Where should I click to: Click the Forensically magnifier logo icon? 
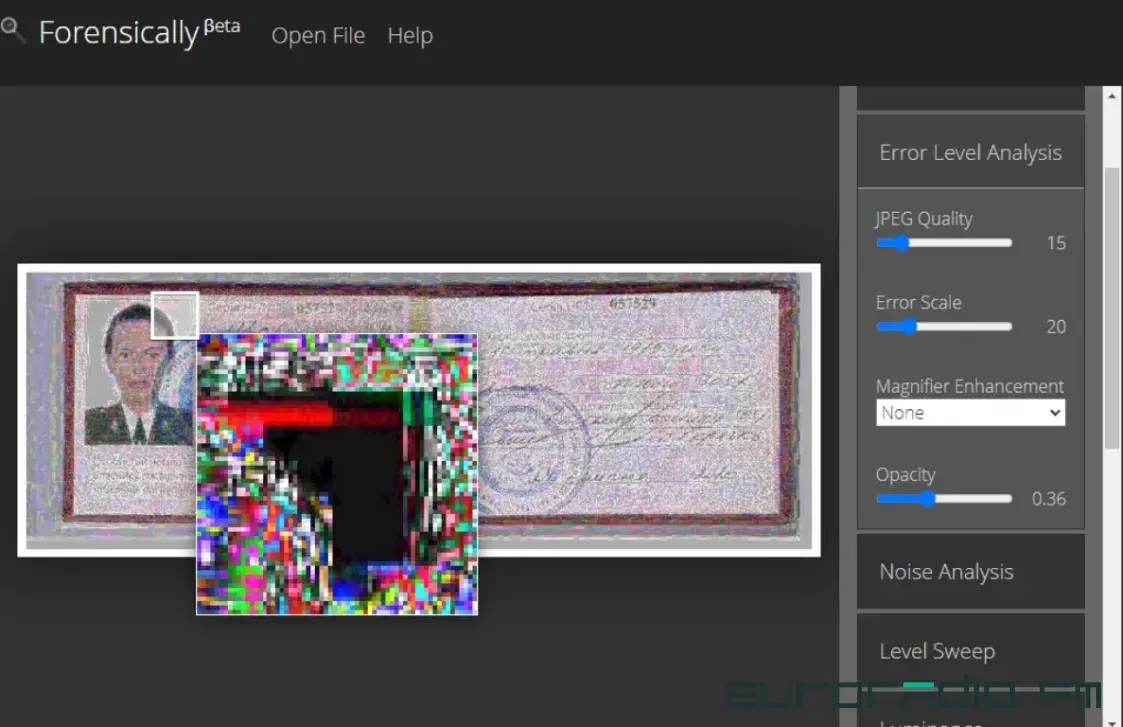pyautogui.click(x=12, y=31)
